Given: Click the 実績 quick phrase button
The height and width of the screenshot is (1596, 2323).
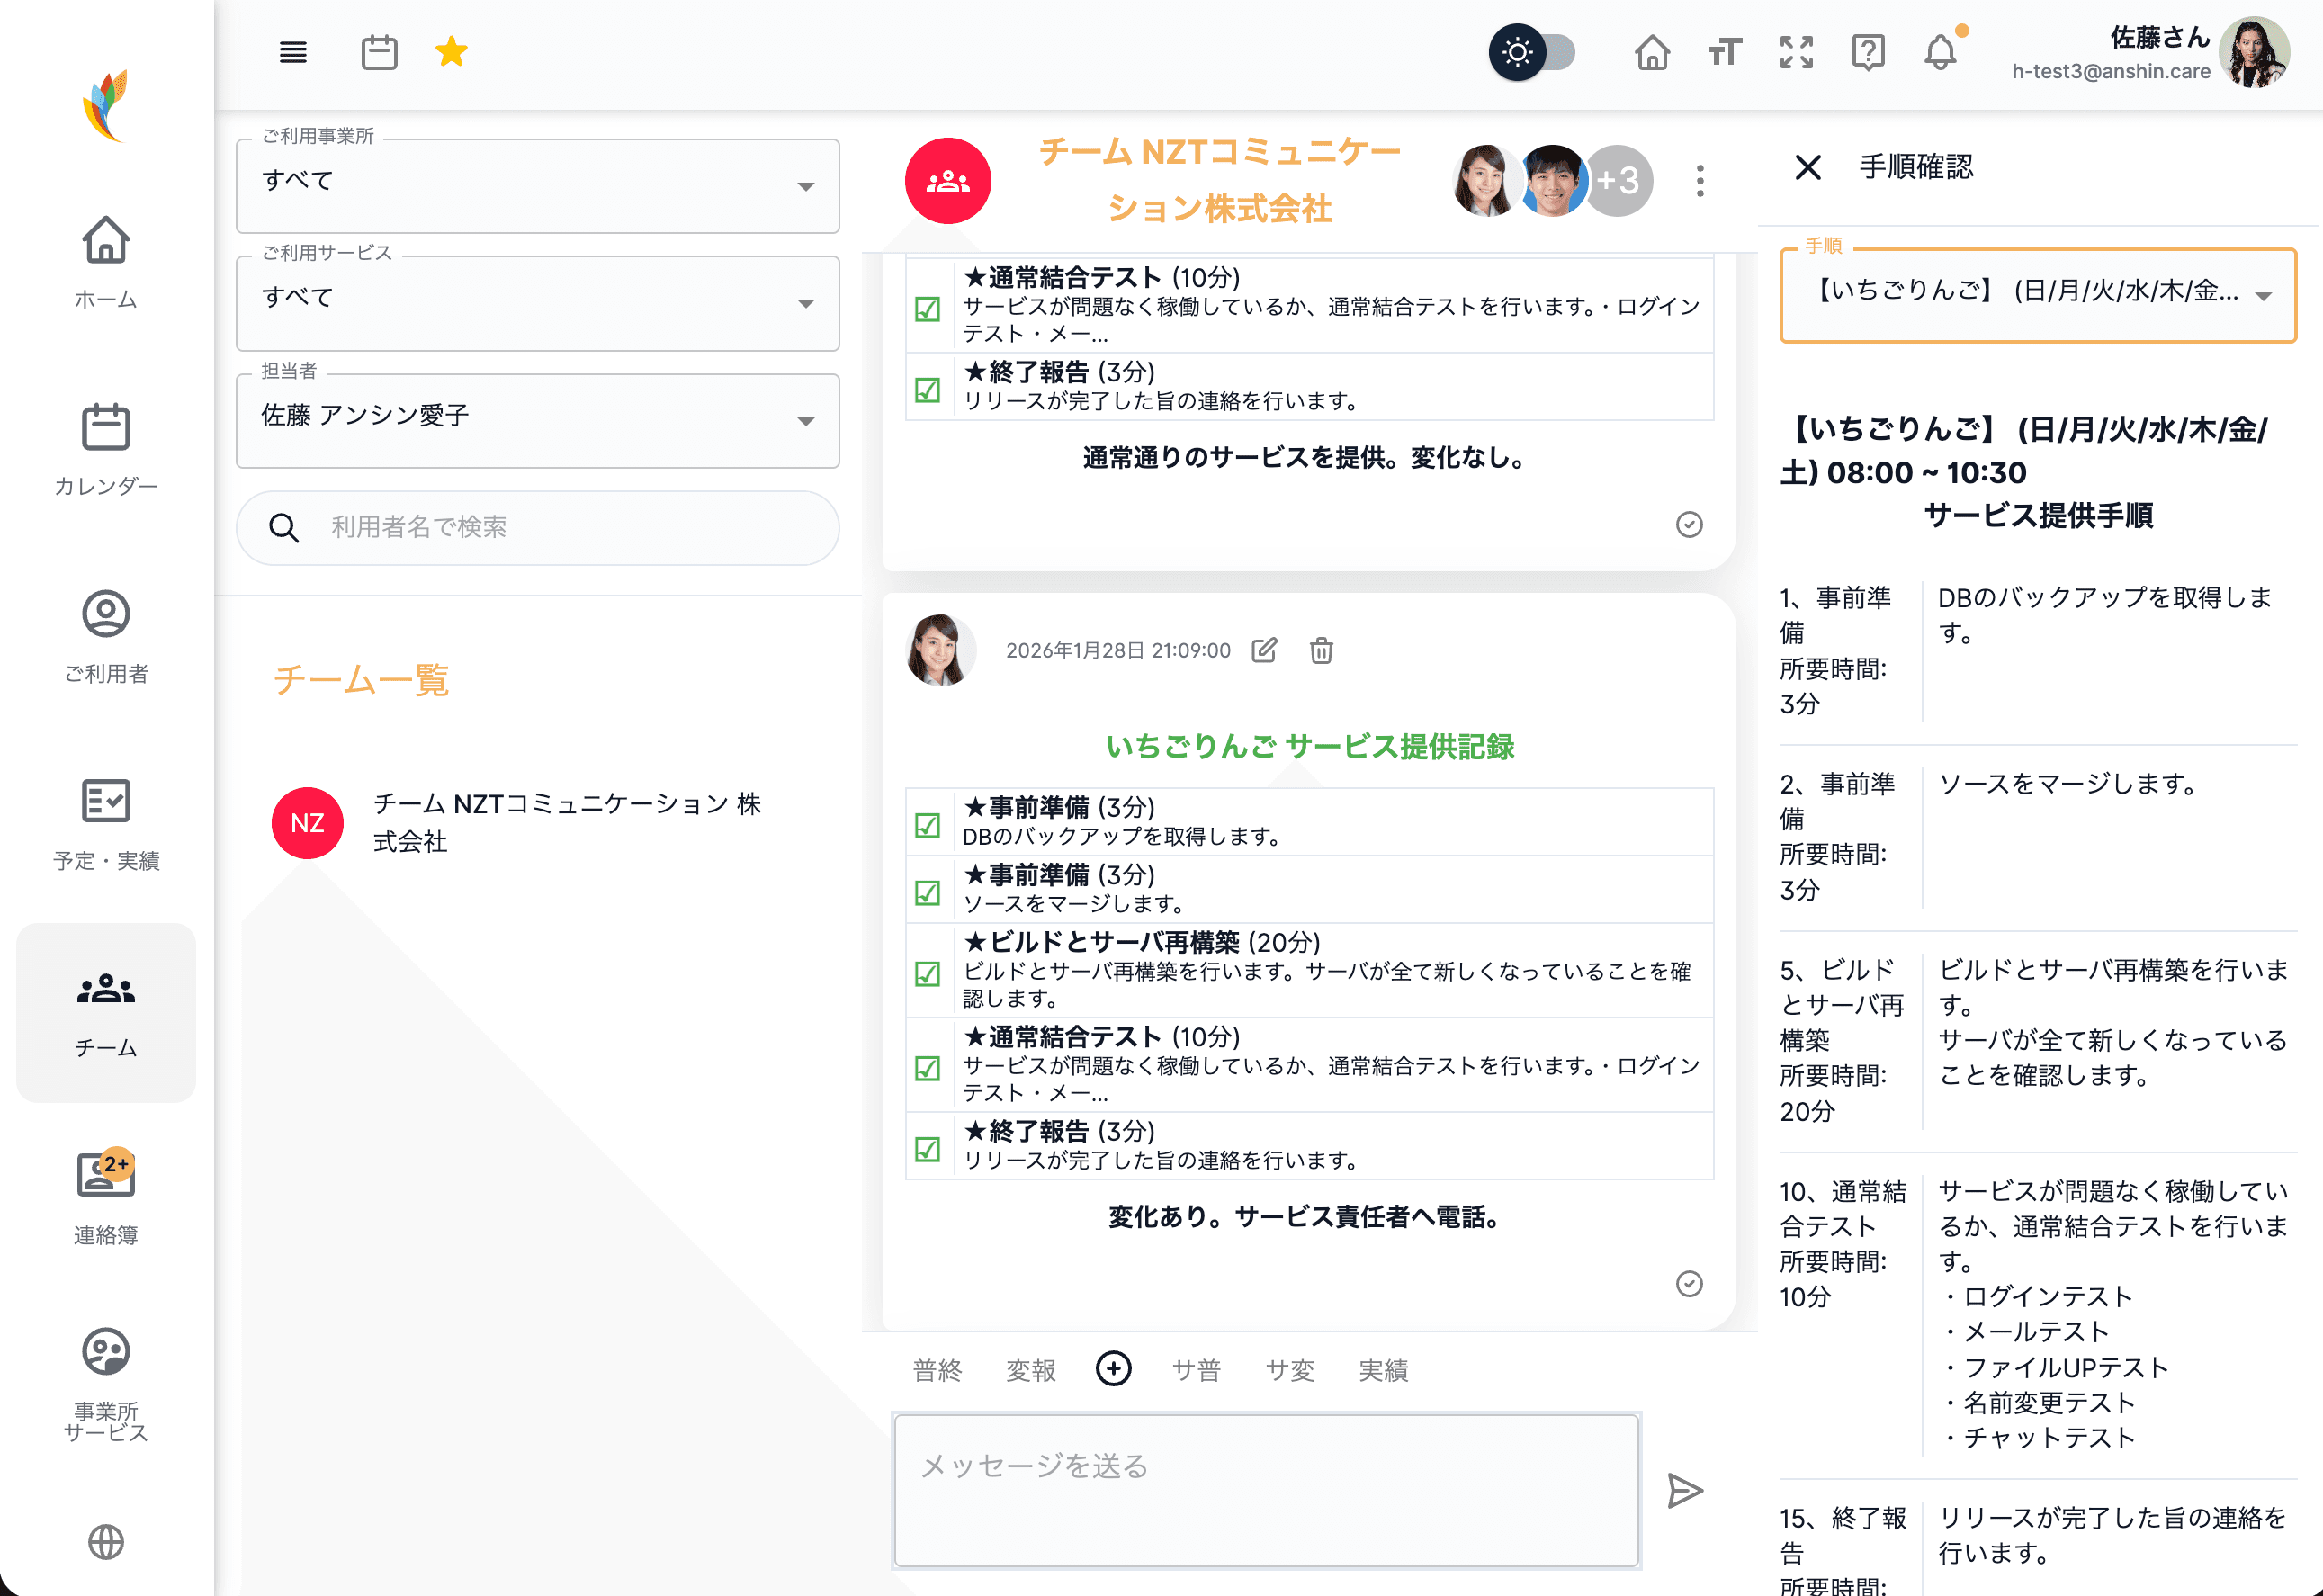Looking at the screenshot, I should click(1383, 1369).
